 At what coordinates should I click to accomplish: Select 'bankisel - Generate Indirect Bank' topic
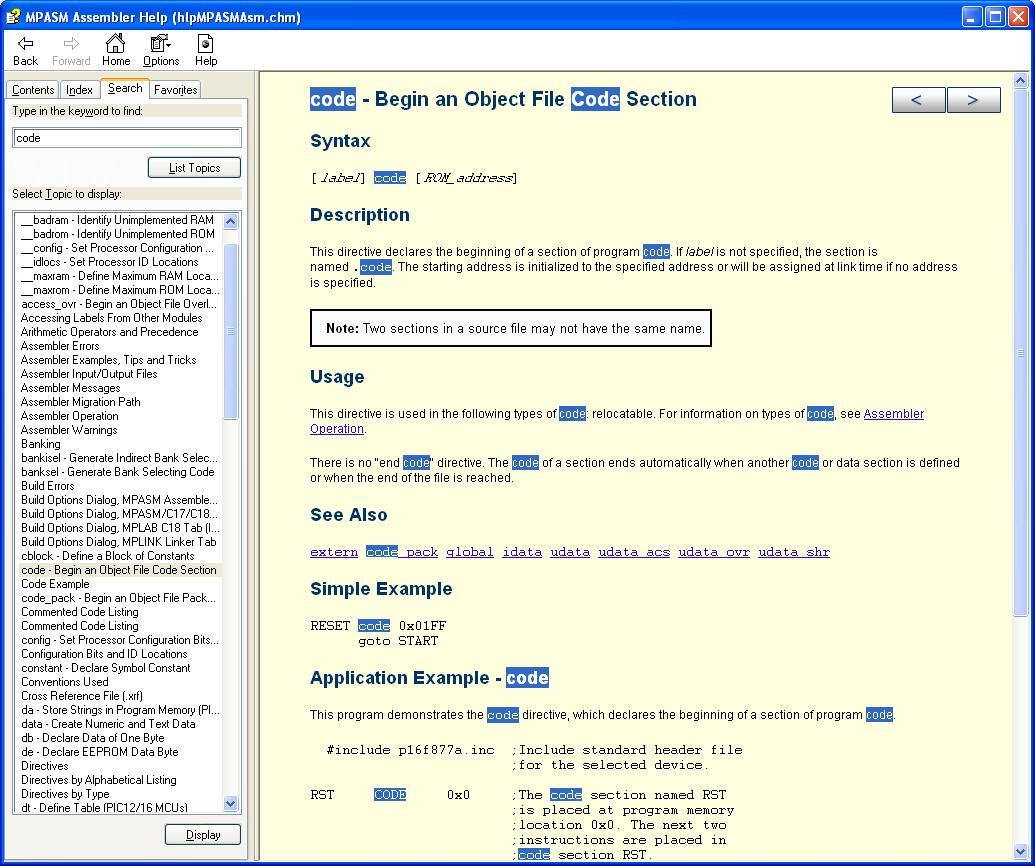(x=119, y=457)
